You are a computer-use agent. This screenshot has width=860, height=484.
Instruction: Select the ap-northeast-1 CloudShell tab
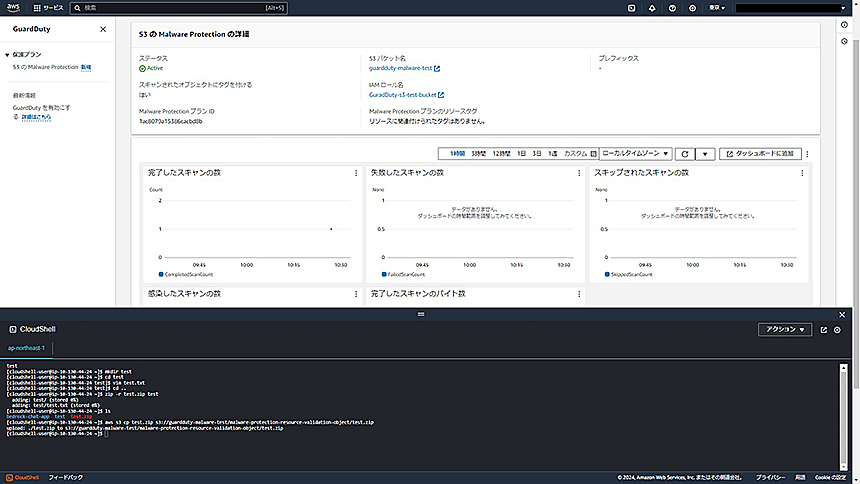[x=26, y=348]
